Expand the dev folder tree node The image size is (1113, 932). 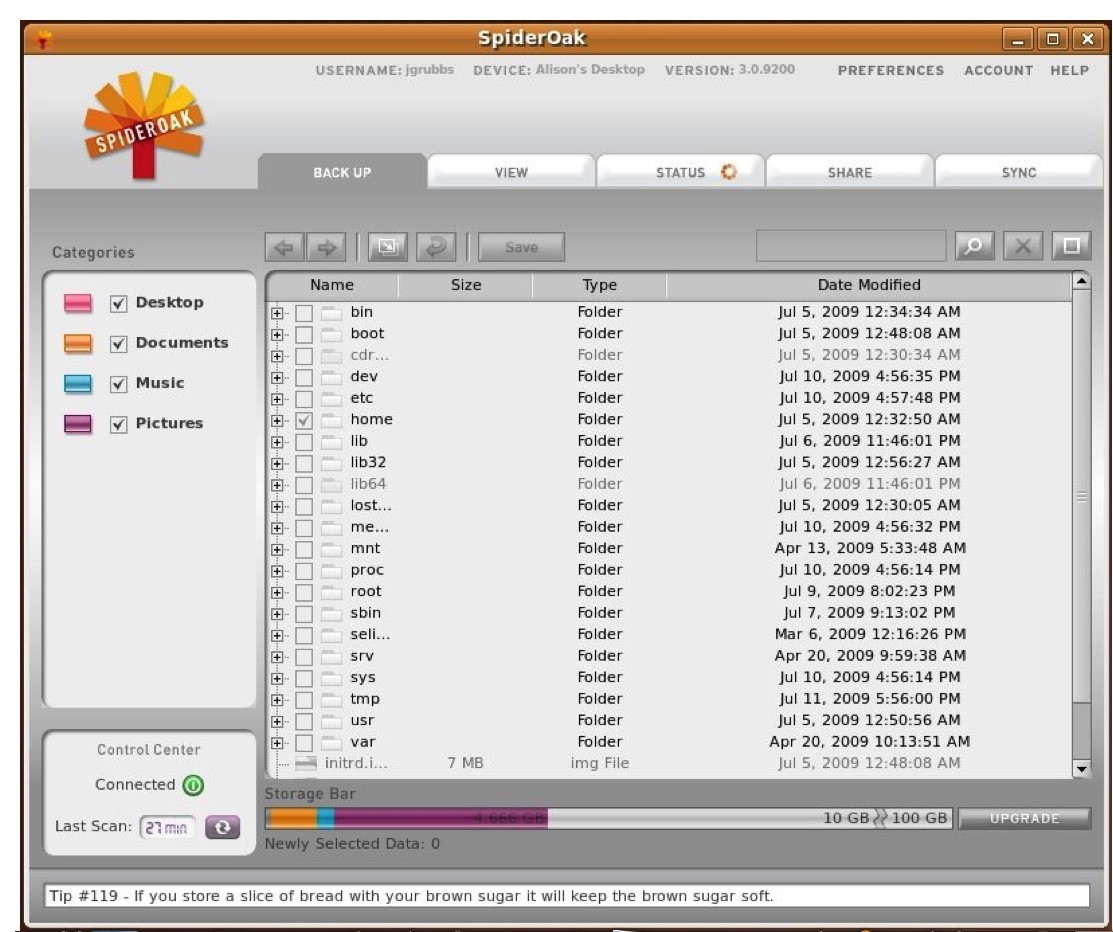pyautogui.click(x=277, y=378)
